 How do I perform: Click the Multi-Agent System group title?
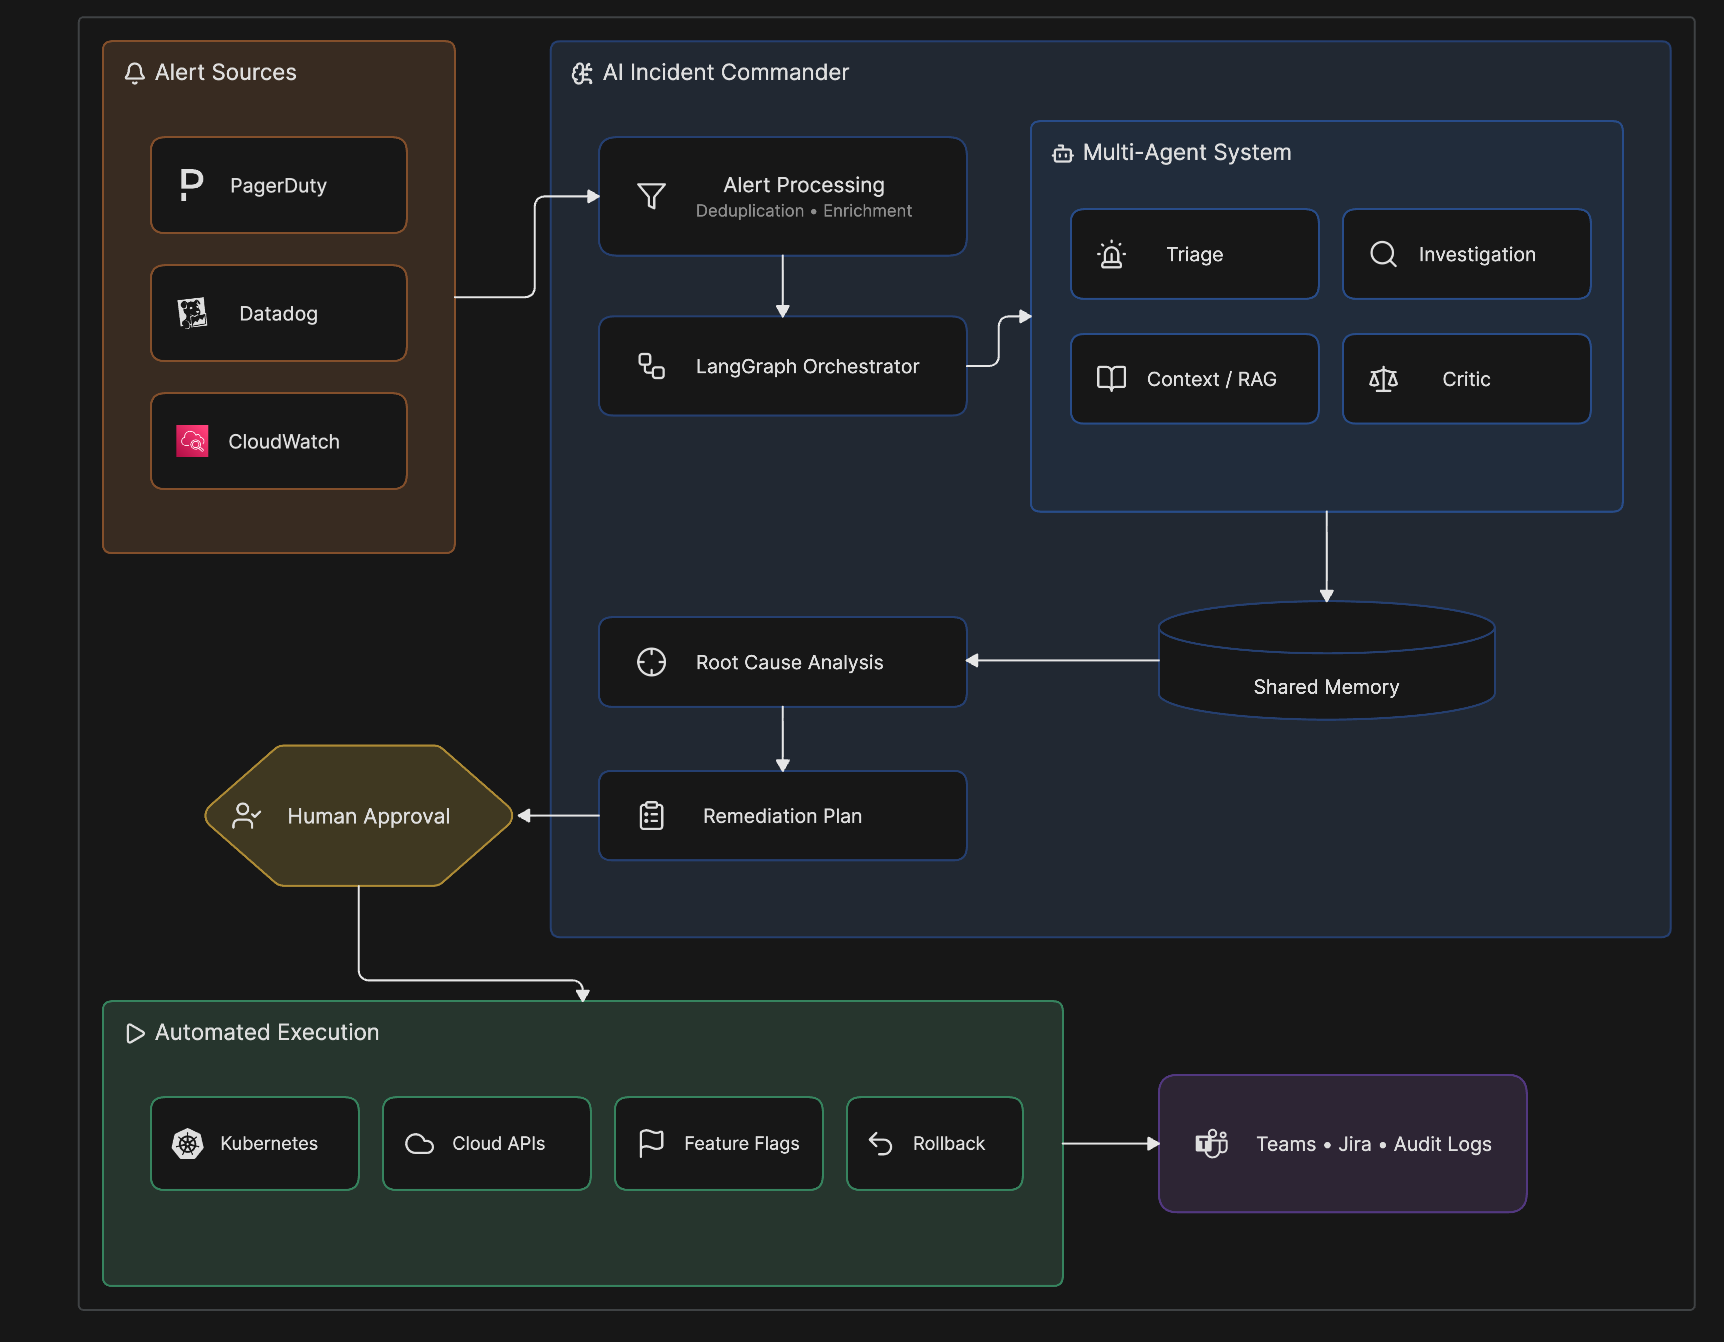[x=1187, y=152]
